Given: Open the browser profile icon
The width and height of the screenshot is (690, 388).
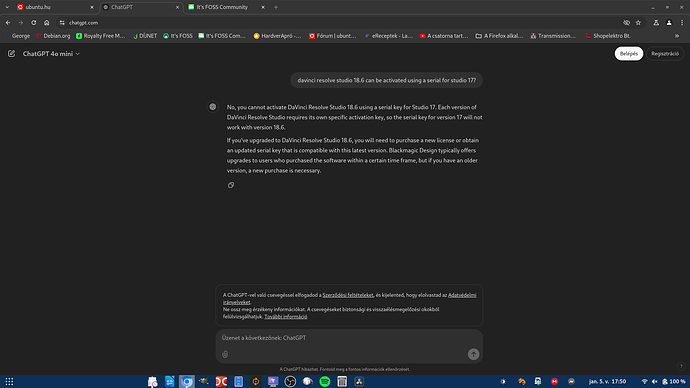Looking at the screenshot, I should [x=669, y=22].
